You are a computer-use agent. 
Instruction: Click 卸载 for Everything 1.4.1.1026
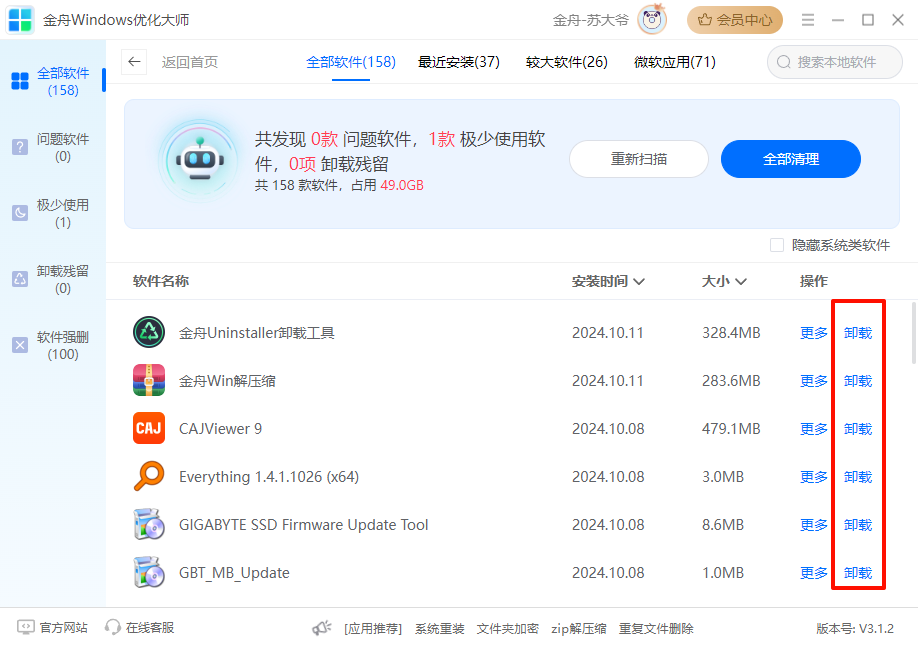858,477
